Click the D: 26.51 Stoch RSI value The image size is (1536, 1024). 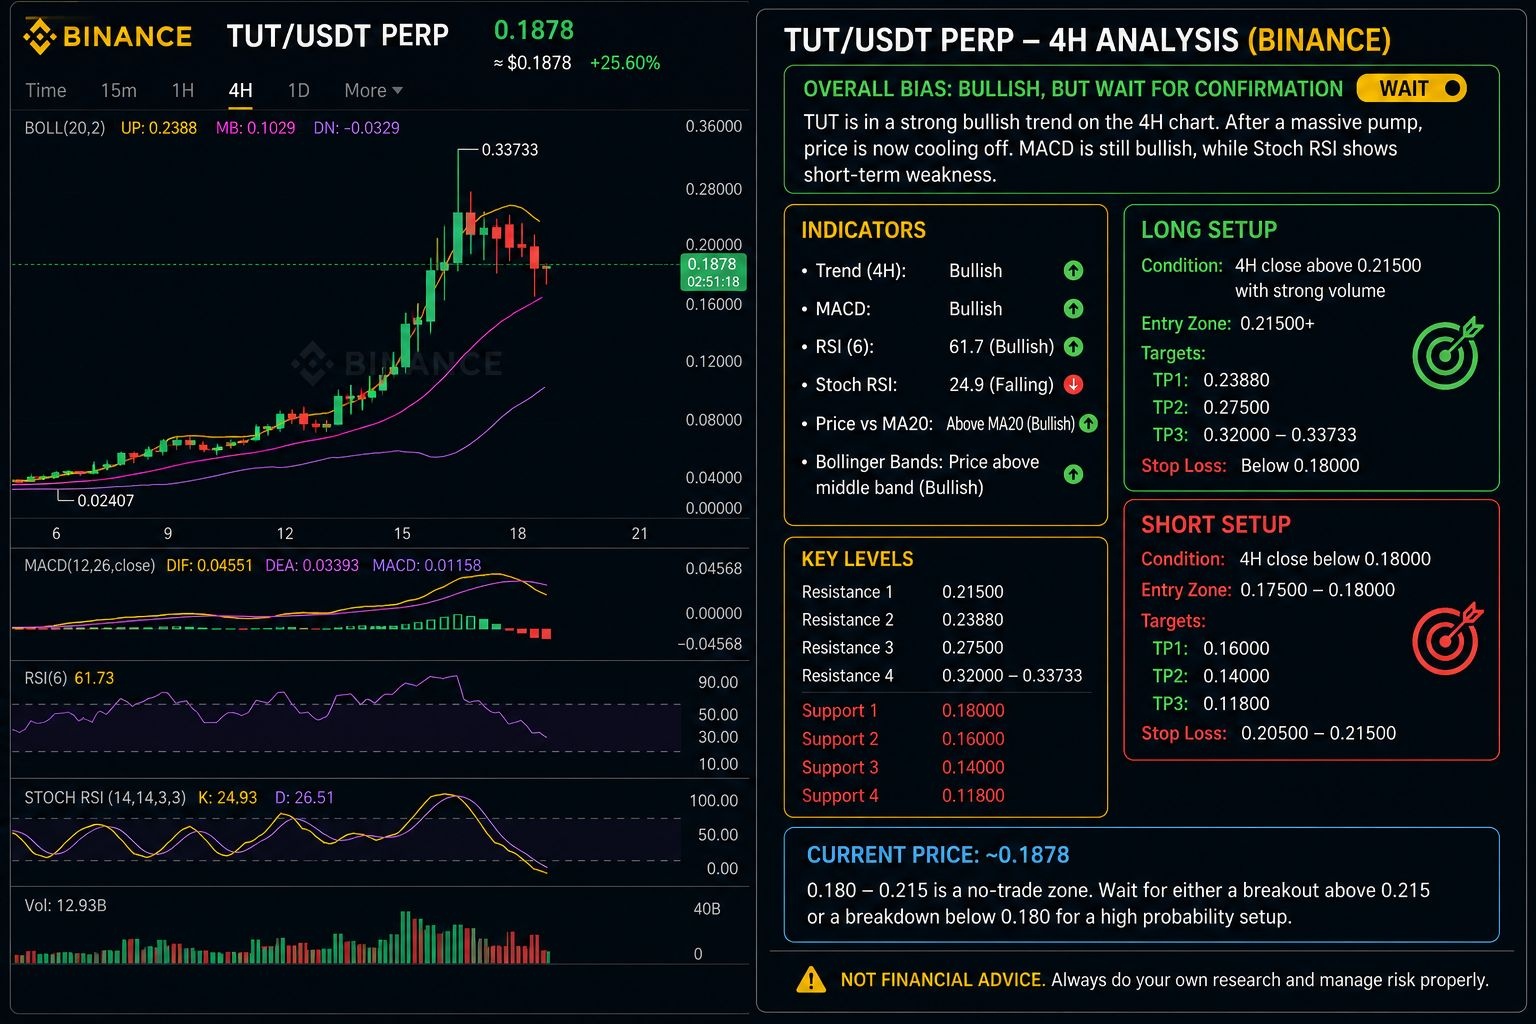point(304,798)
